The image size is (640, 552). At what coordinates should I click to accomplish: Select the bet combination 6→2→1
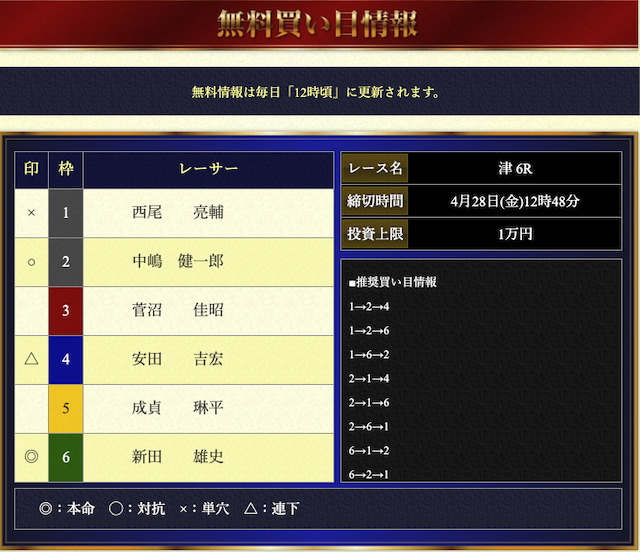[369, 474]
